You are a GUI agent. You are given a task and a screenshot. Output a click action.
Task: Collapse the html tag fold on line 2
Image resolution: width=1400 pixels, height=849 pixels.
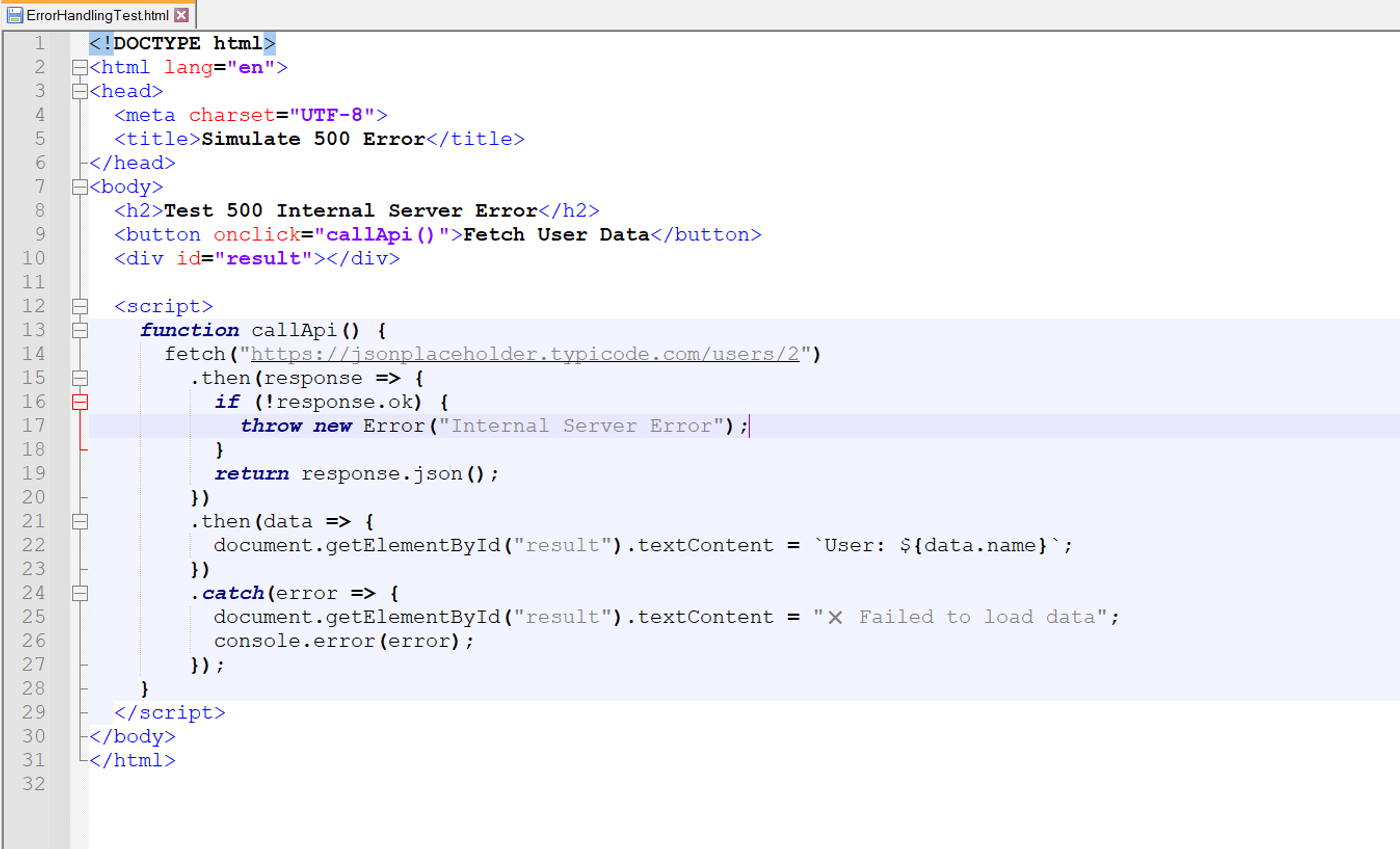pyautogui.click(x=80, y=68)
